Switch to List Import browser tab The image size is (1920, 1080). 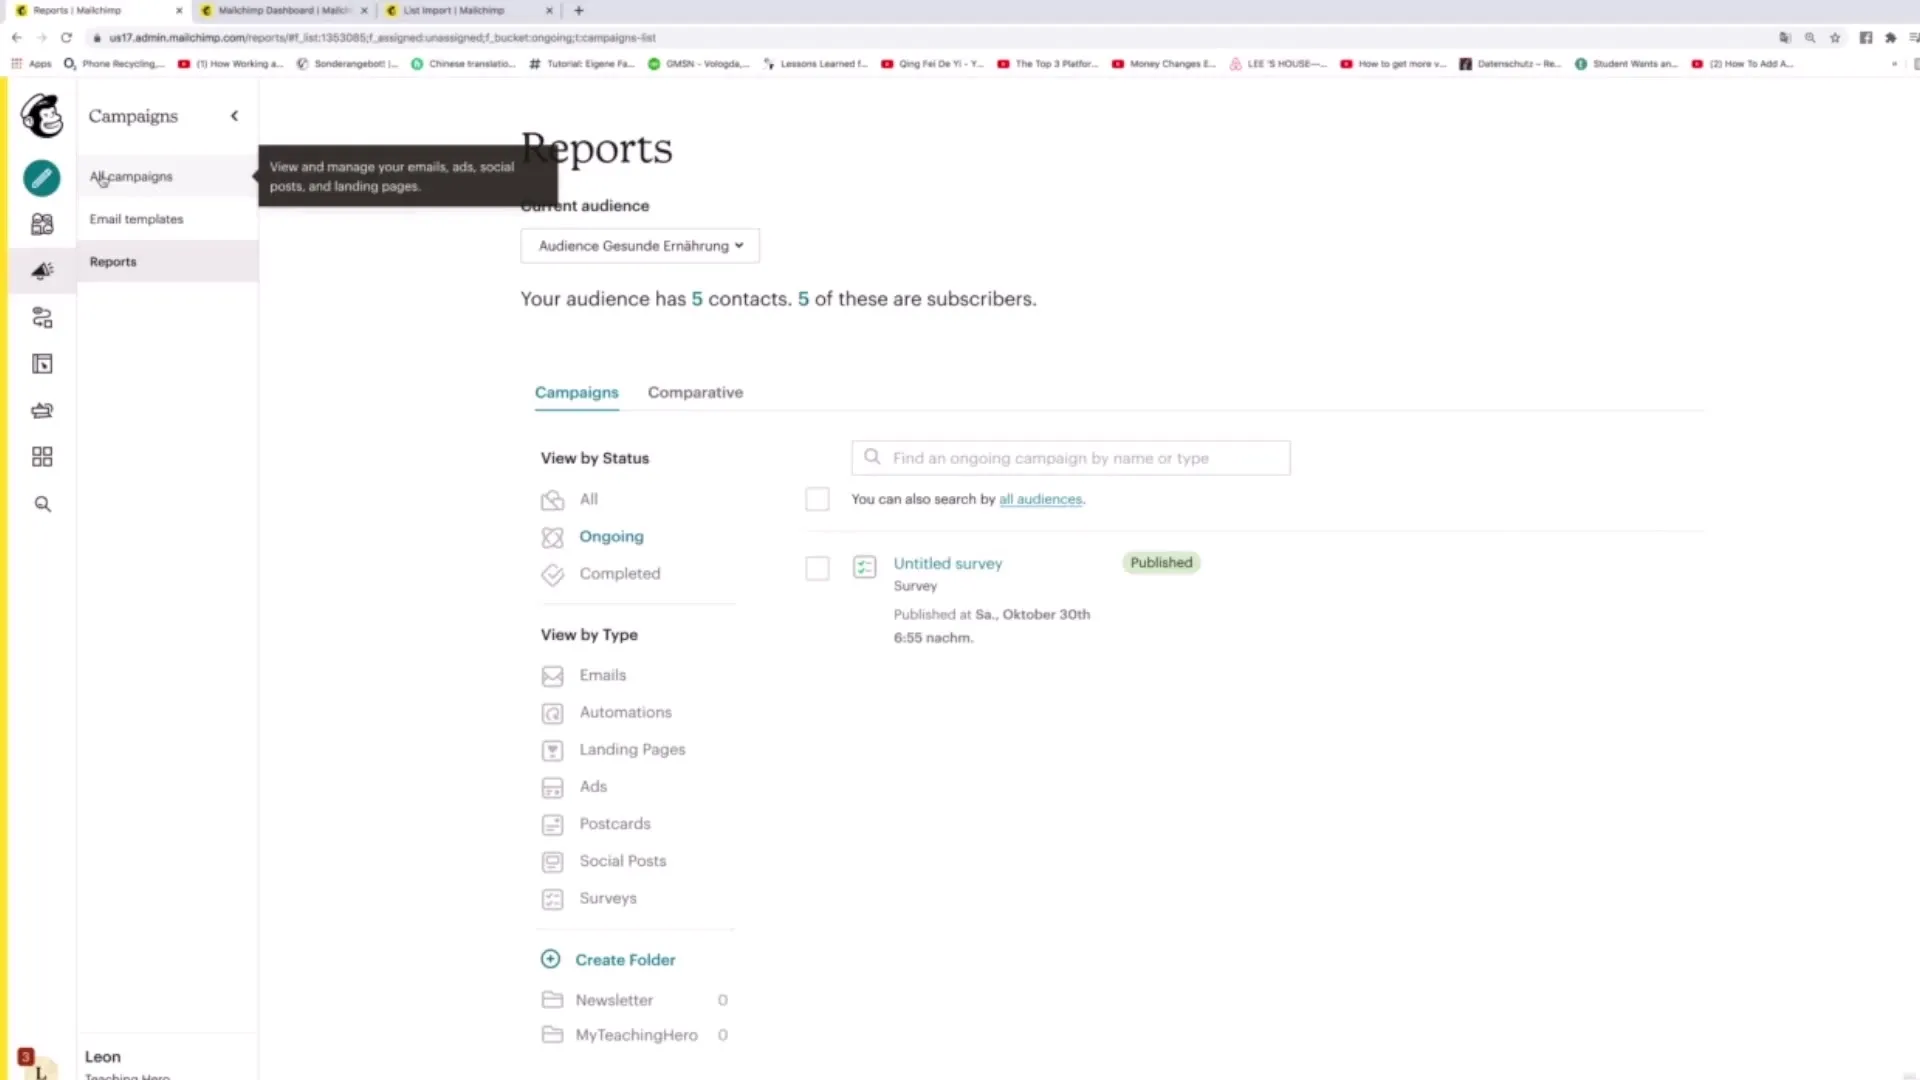click(x=467, y=10)
